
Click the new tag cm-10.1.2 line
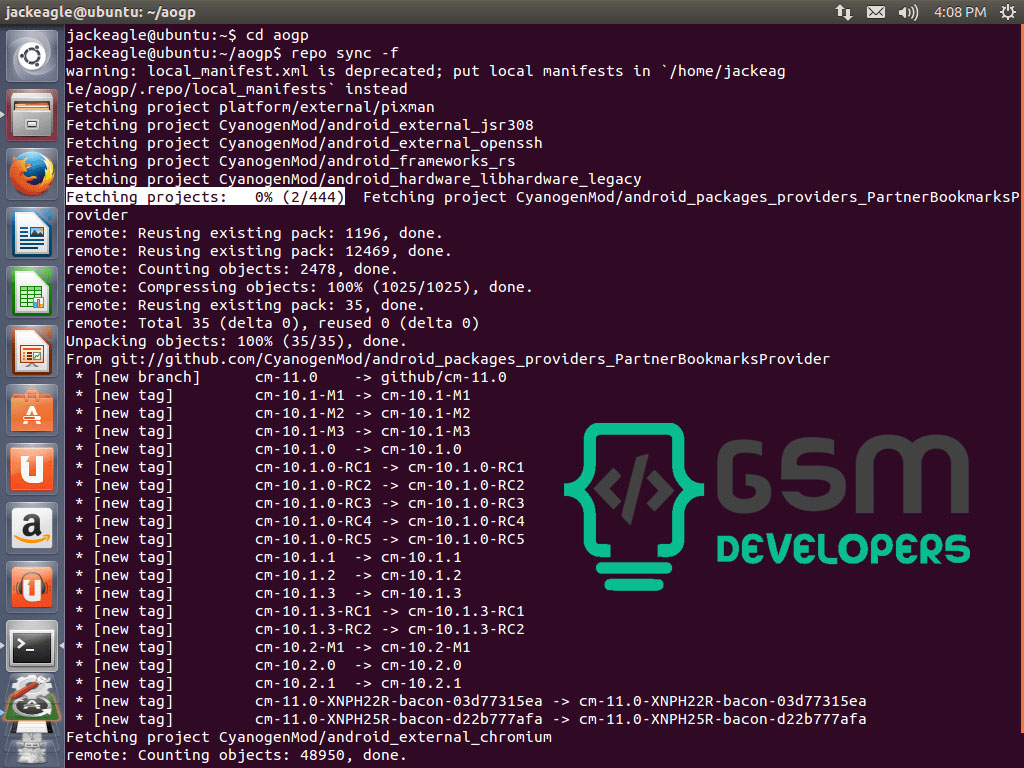click(x=268, y=575)
